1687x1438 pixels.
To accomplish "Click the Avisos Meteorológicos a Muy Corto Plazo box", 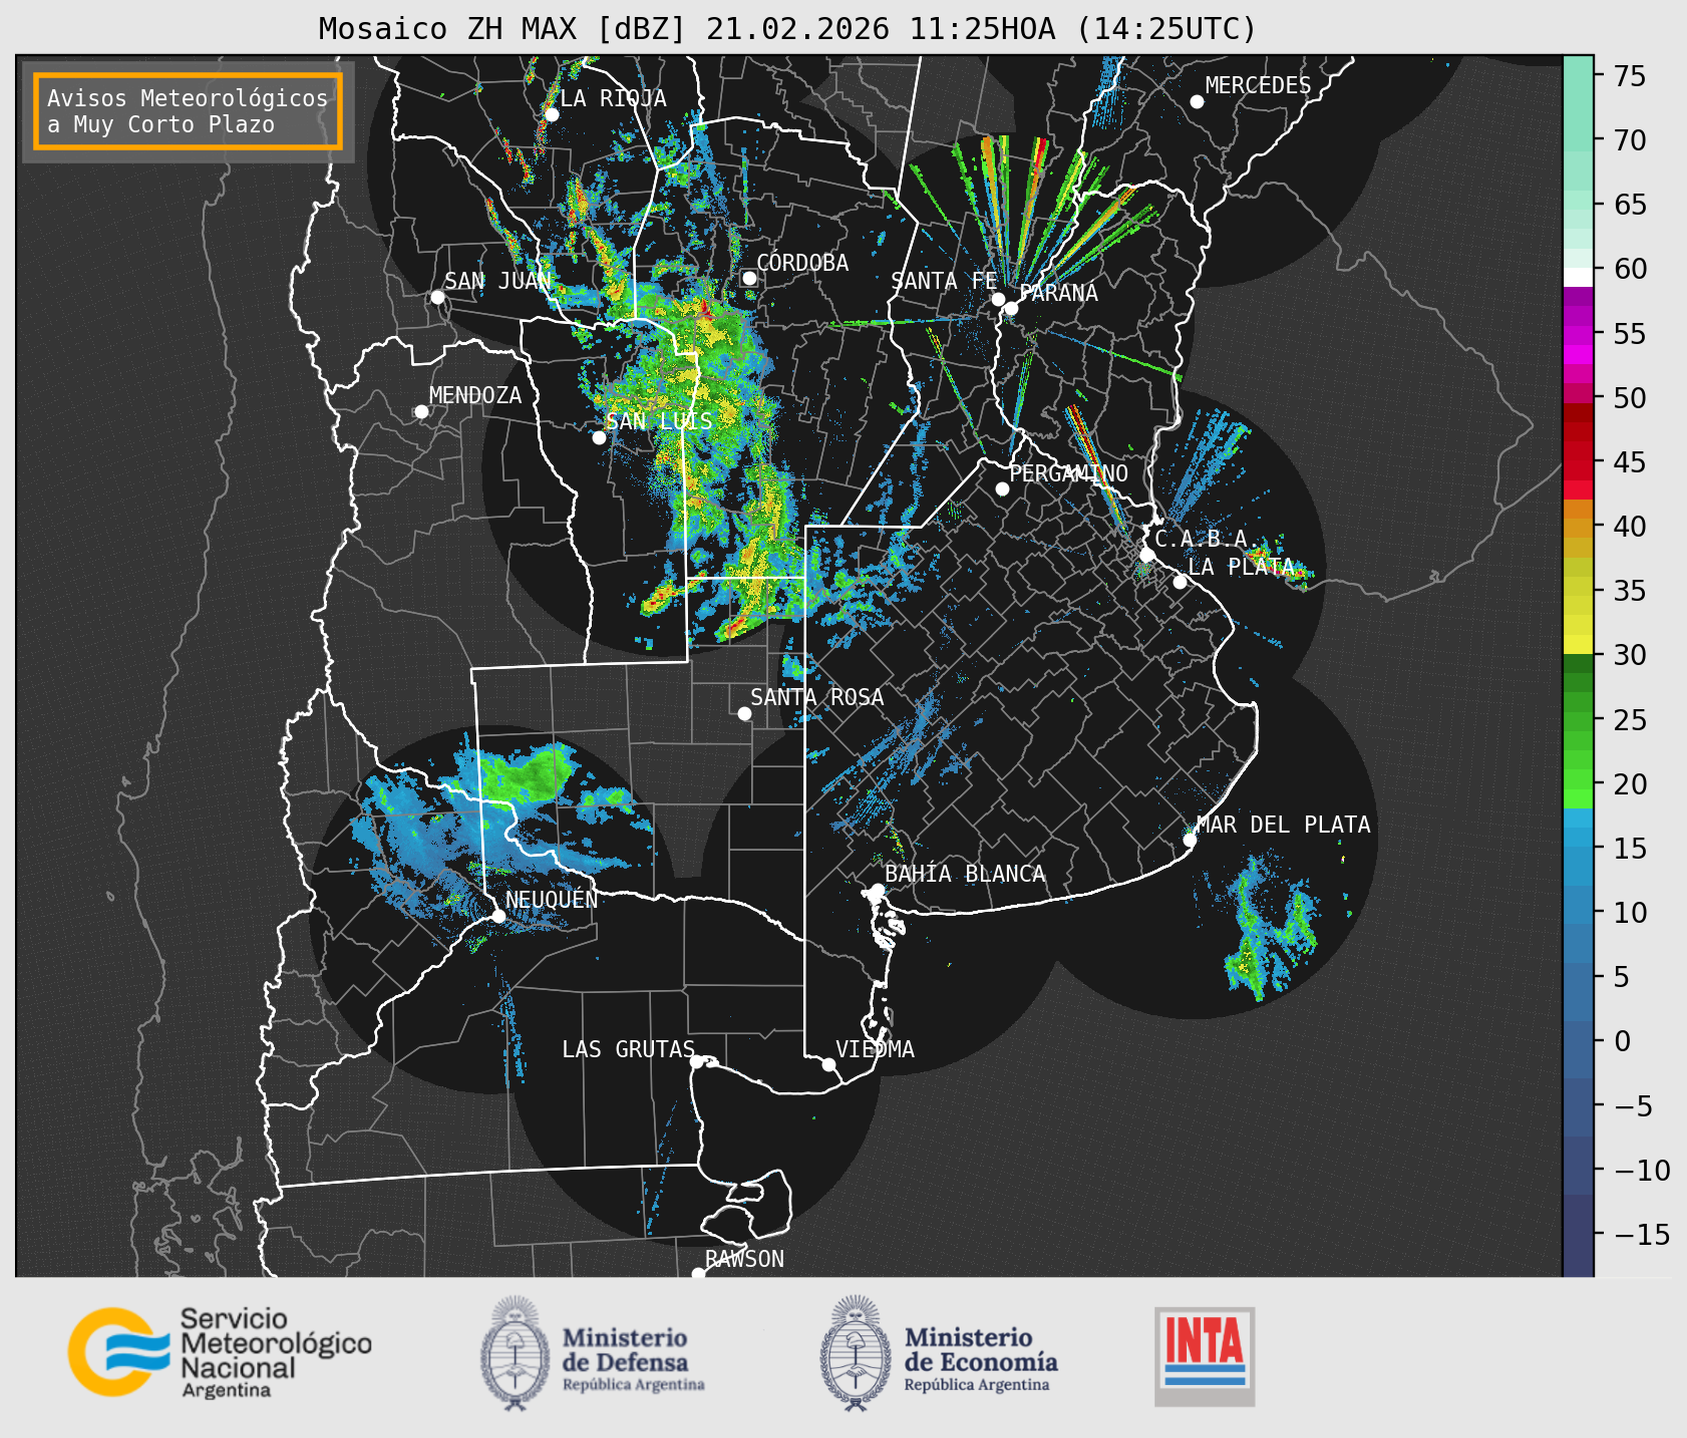I will (x=188, y=111).
